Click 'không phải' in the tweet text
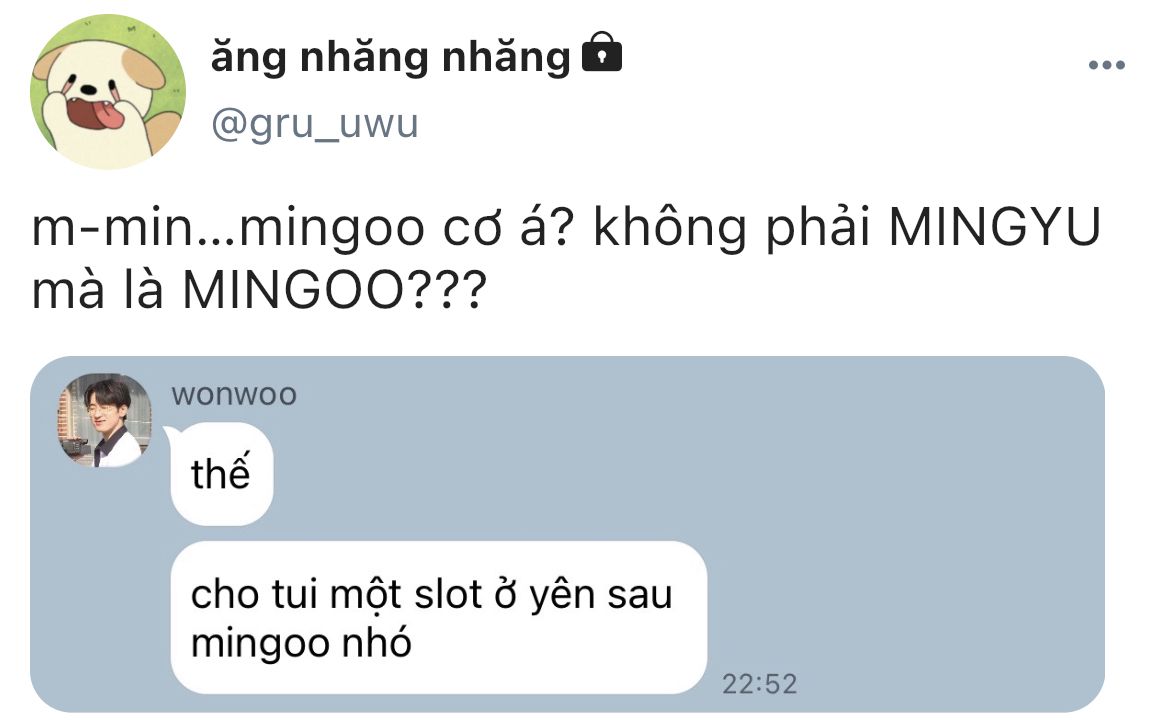 coord(732,228)
